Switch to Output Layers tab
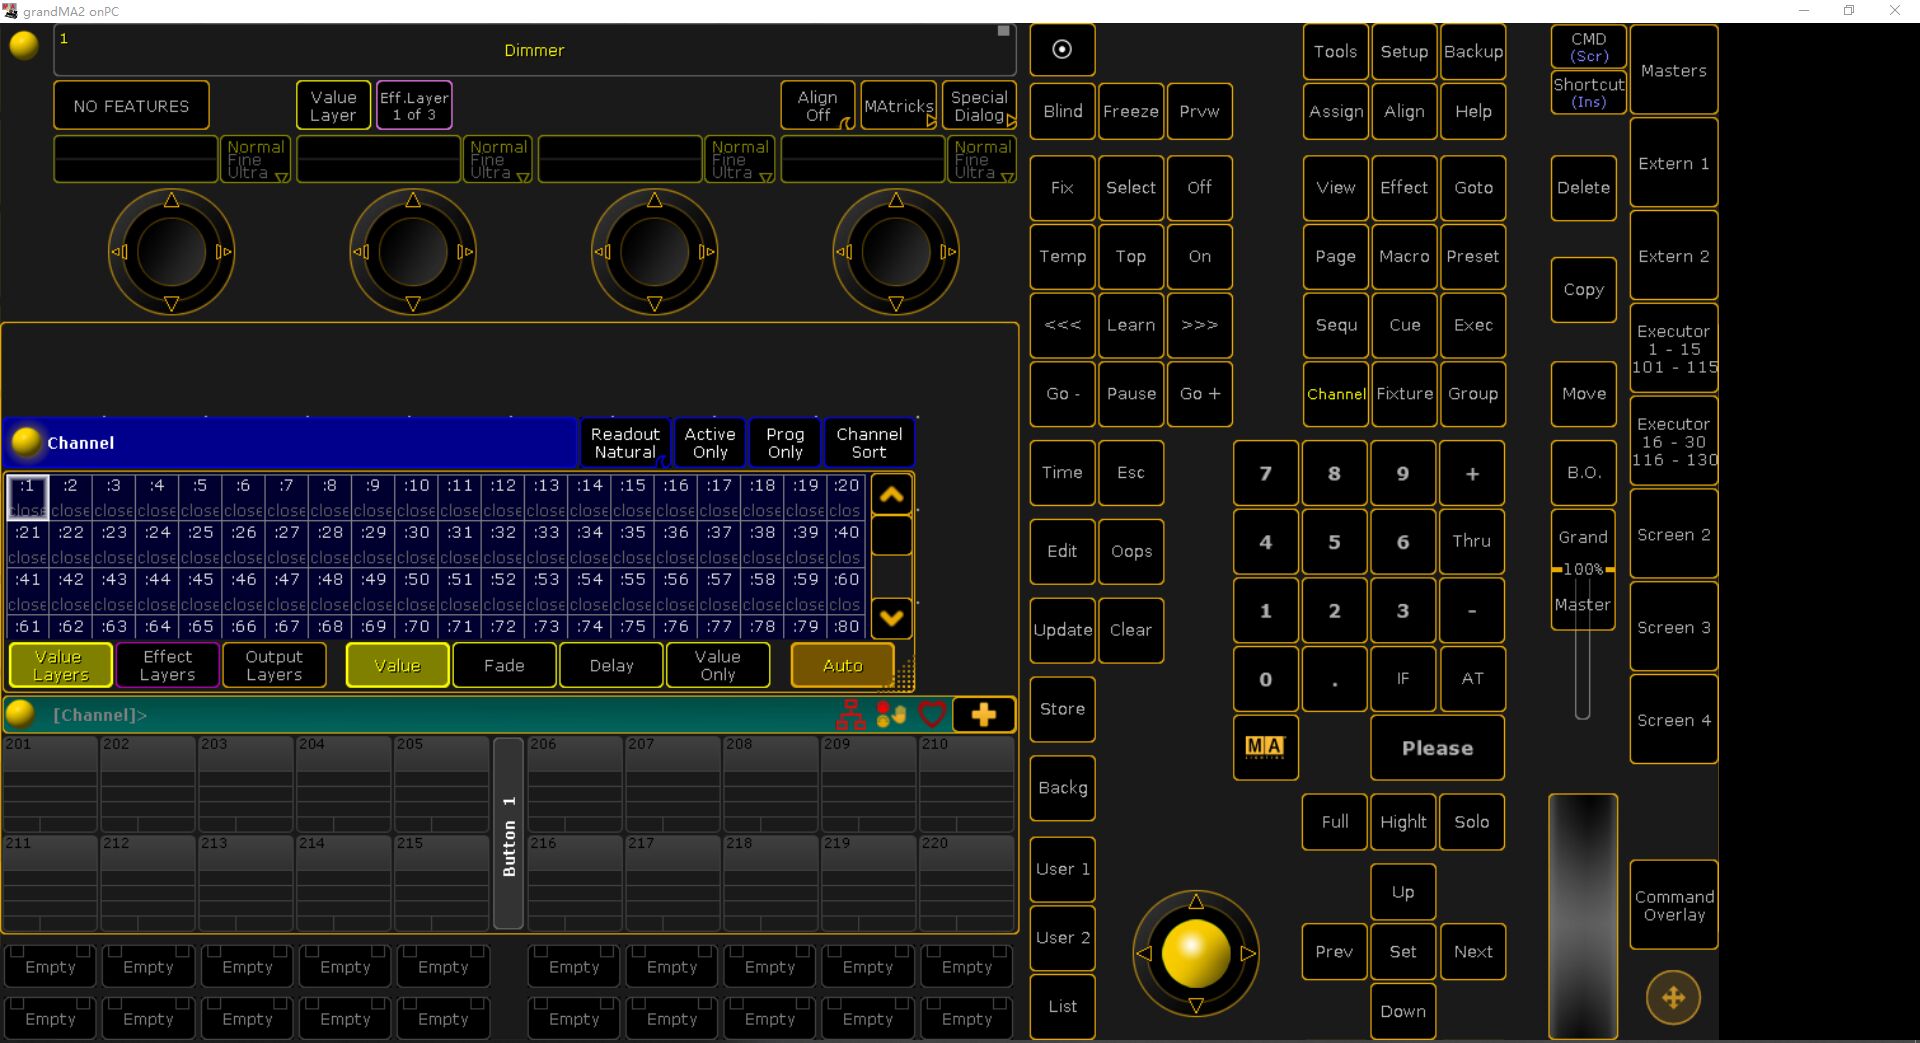The width and height of the screenshot is (1920, 1043). (274, 665)
